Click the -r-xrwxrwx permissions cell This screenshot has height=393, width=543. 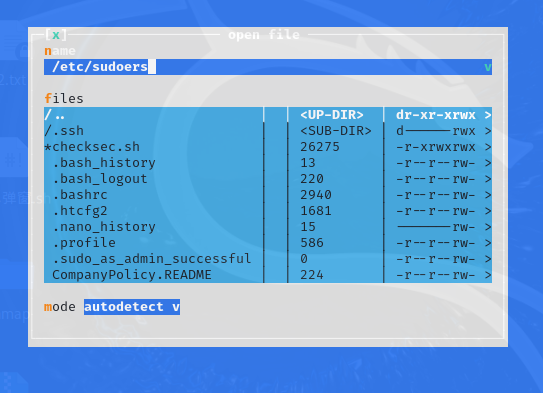pyautogui.click(x=436, y=147)
